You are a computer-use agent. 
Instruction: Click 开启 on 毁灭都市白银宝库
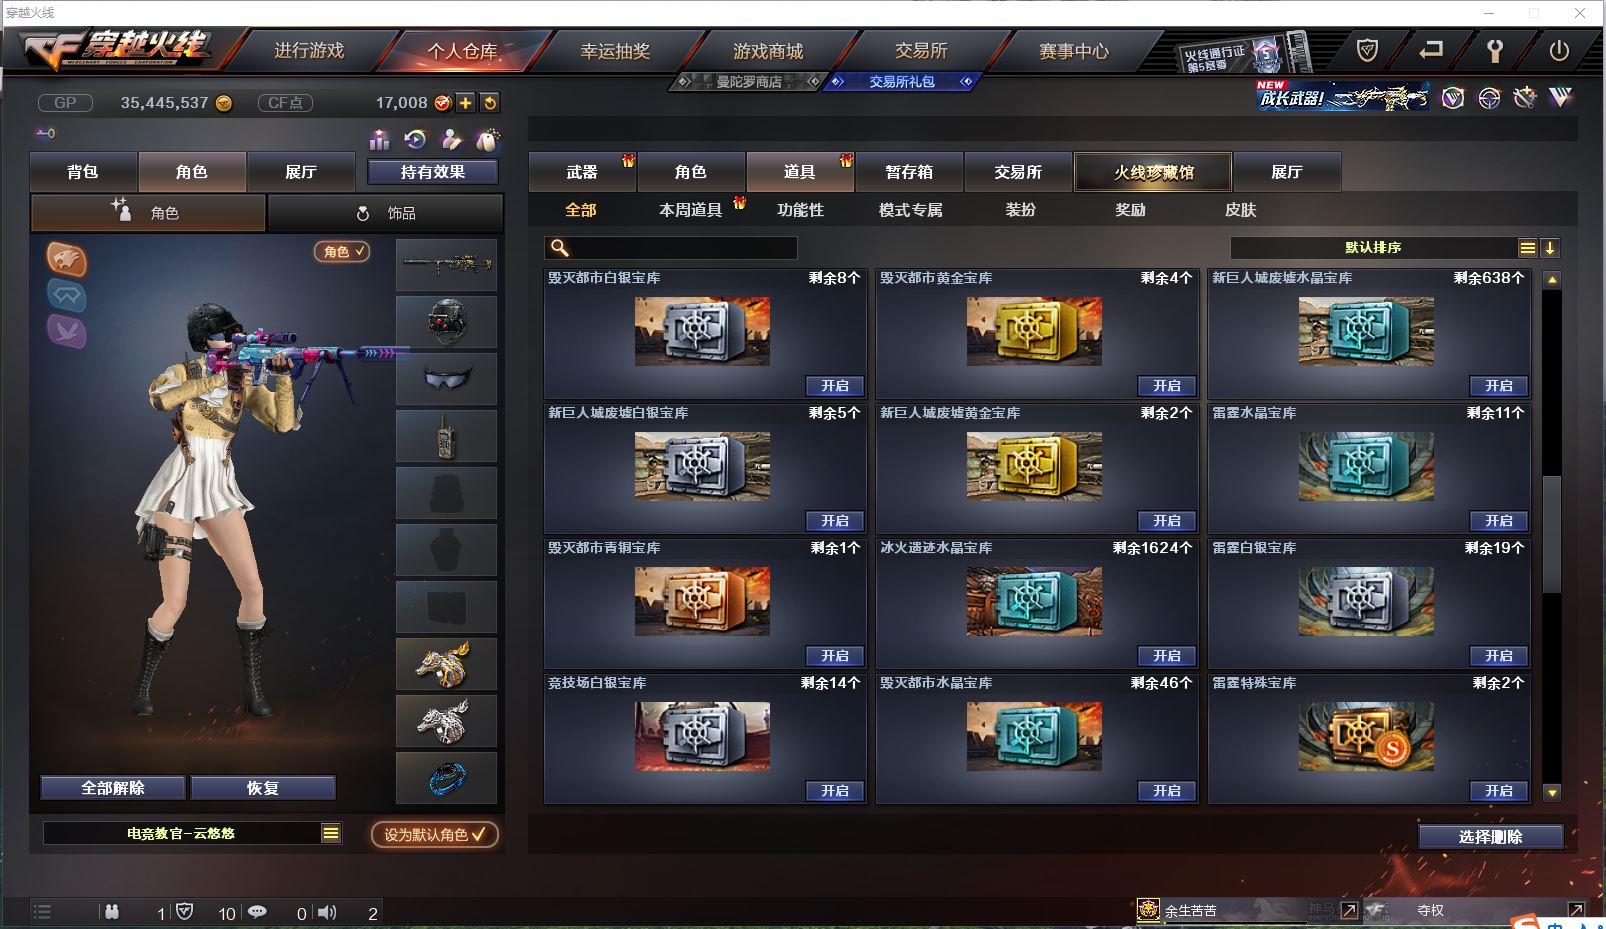(835, 386)
